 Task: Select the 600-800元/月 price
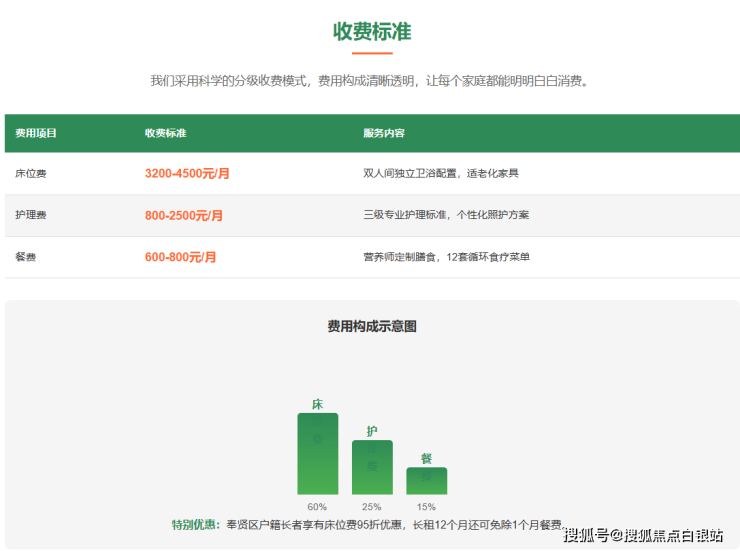pyautogui.click(x=180, y=257)
